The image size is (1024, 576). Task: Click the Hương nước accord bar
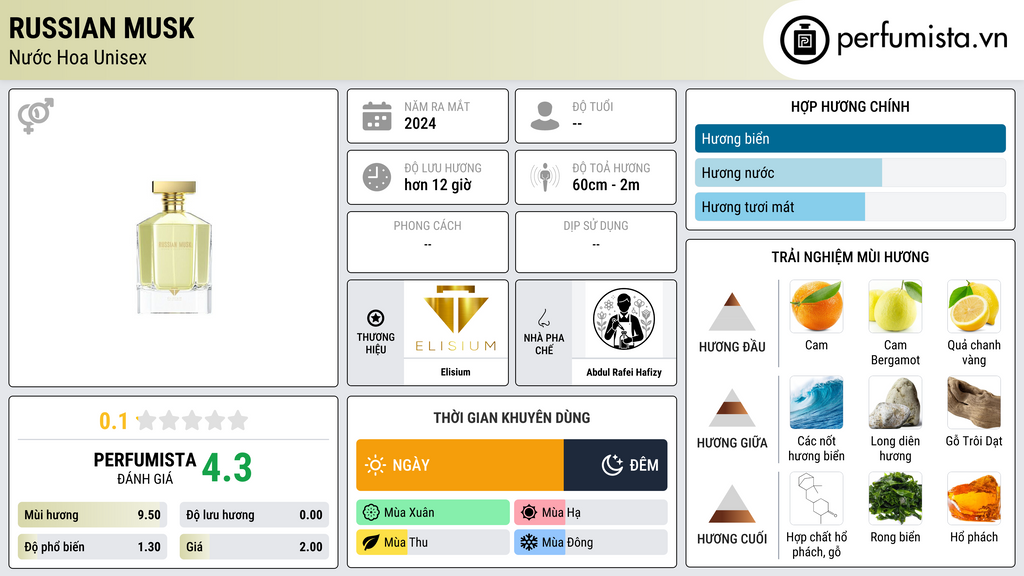click(850, 172)
